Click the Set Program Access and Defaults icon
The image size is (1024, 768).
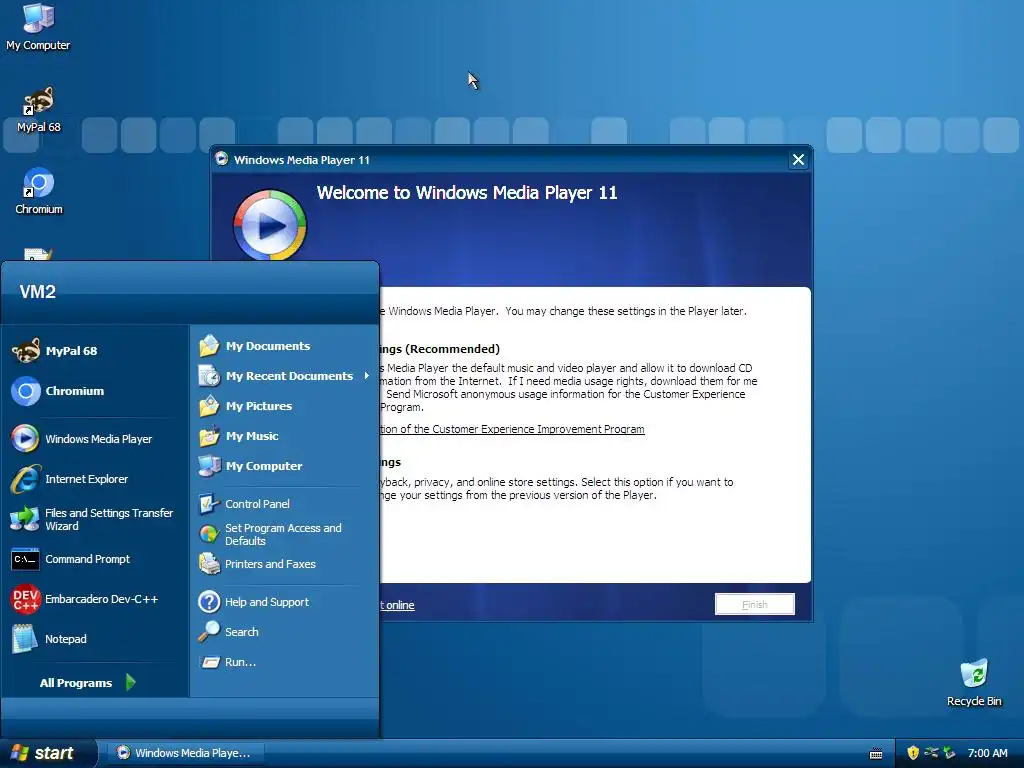pos(209,534)
